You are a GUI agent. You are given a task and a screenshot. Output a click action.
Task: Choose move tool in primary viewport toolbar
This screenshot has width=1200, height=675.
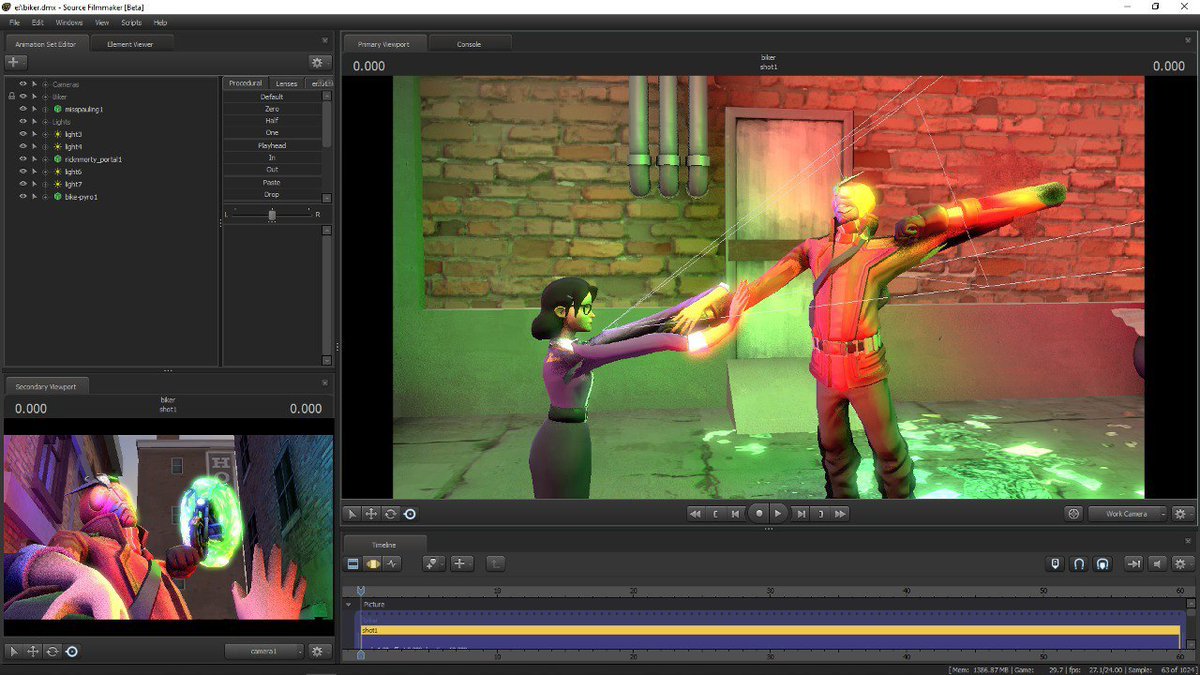(371, 513)
